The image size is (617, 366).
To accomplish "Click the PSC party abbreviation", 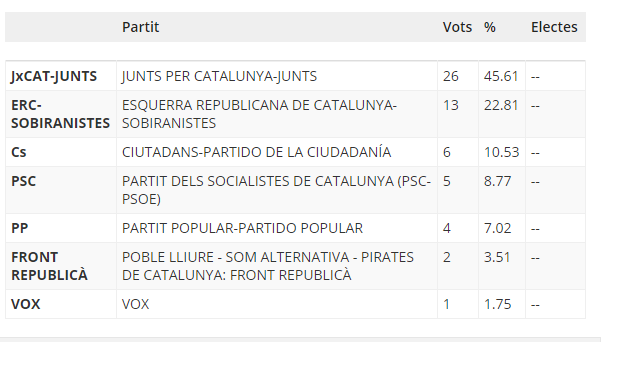I will 23,181.
